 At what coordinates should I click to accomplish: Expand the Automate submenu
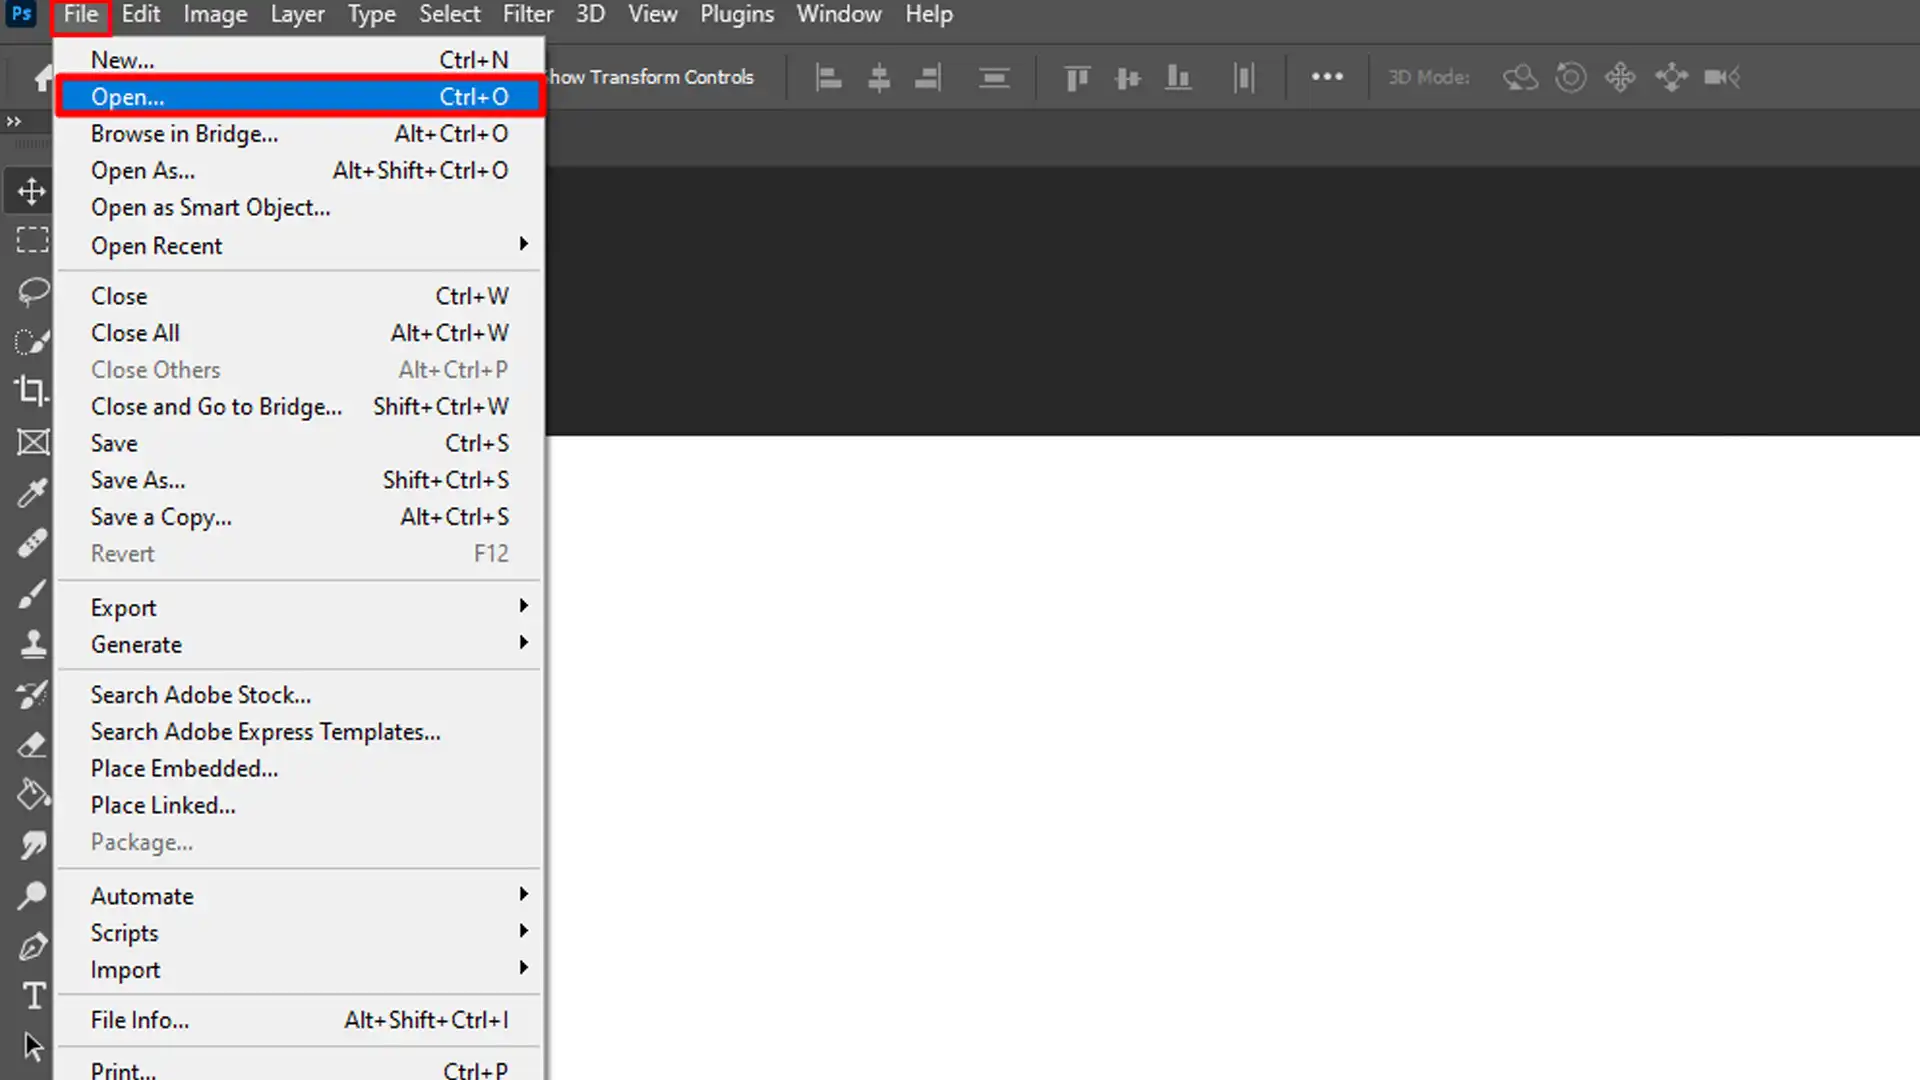(x=300, y=895)
